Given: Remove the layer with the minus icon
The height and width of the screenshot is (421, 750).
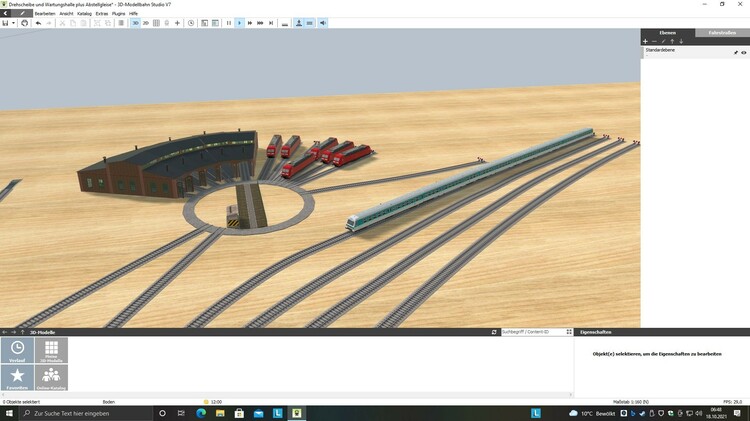Looking at the screenshot, I should tap(654, 42).
